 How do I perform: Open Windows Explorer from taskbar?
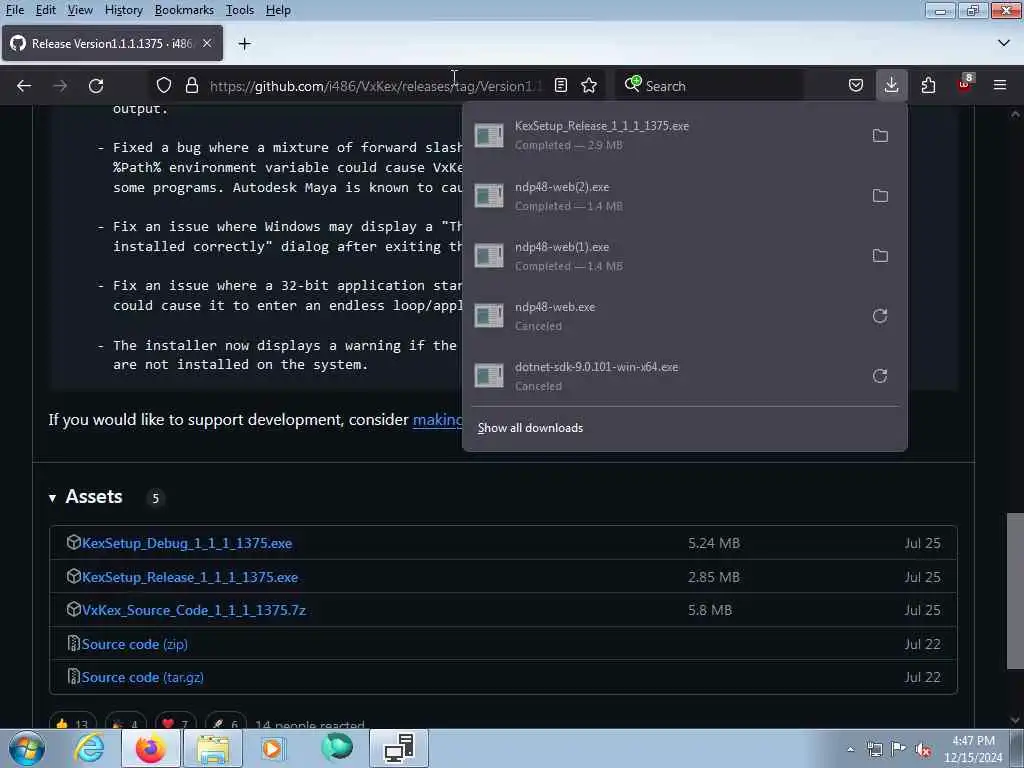click(x=213, y=748)
